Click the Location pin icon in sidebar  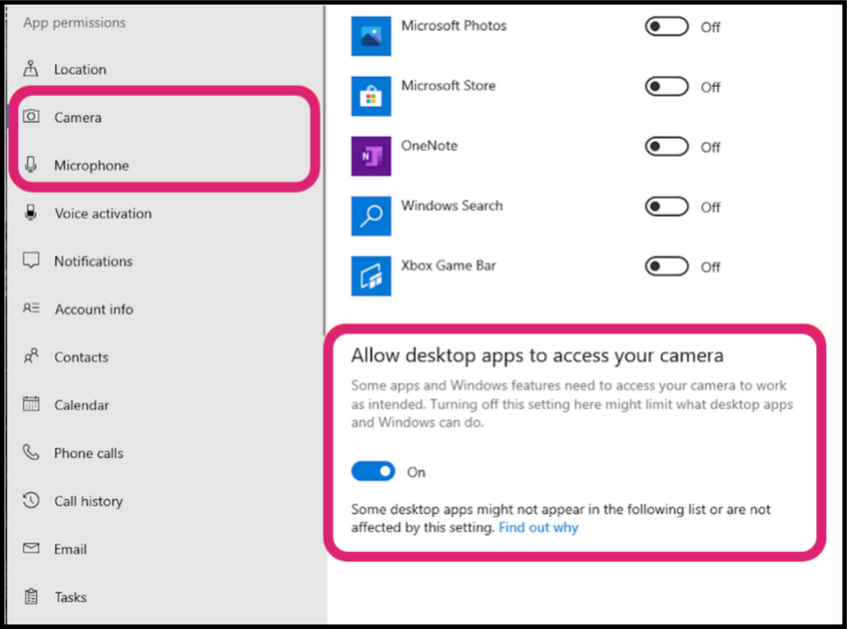coord(31,69)
